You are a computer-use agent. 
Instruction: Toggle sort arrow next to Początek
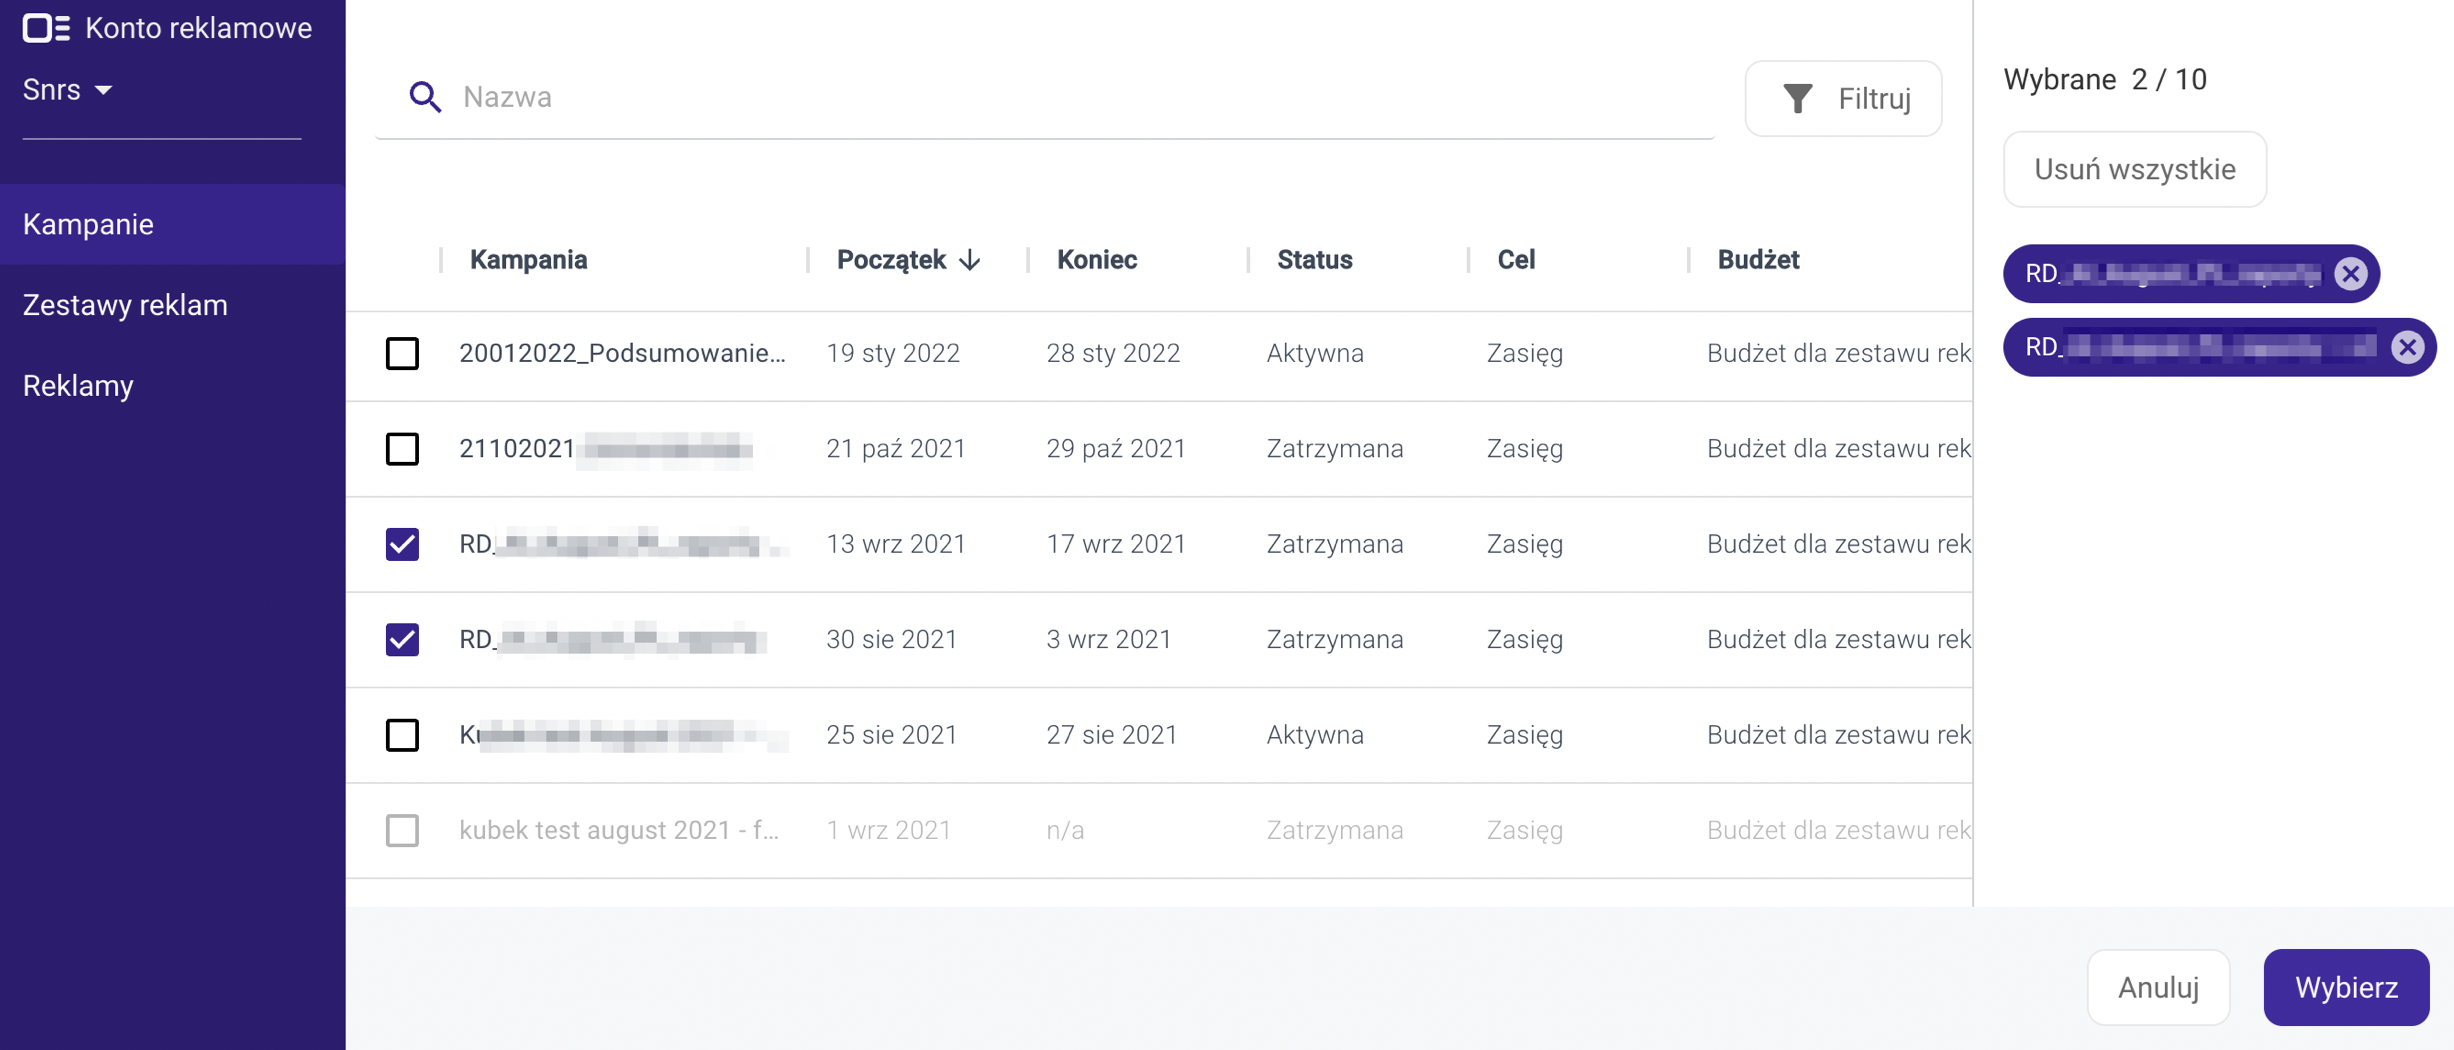[x=970, y=260]
